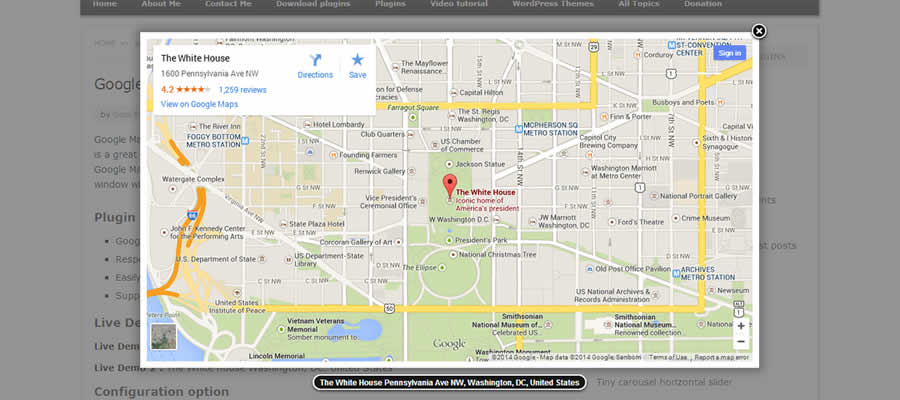Click the Directions arrow icon
The image size is (900, 400).
(x=315, y=60)
